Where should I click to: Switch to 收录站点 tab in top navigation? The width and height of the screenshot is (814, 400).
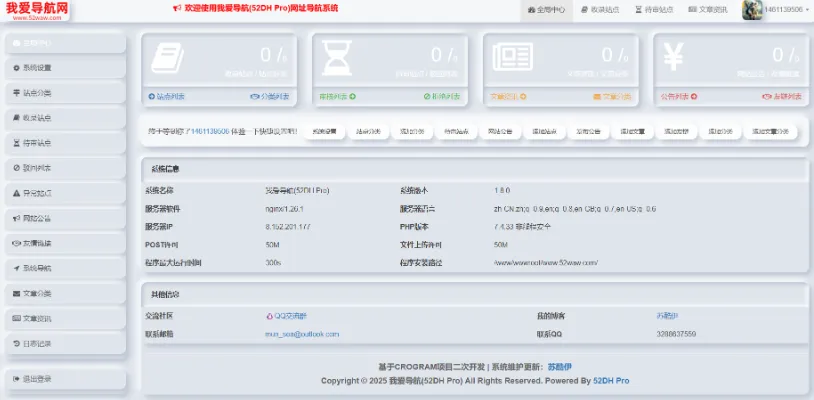click(x=599, y=9)
